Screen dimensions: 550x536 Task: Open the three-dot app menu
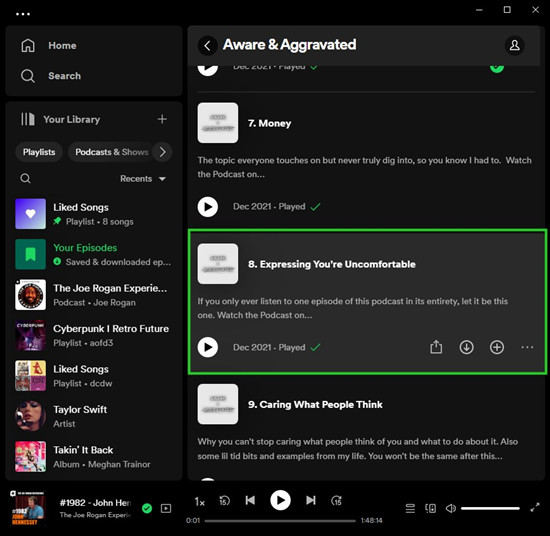pos(23,14)
